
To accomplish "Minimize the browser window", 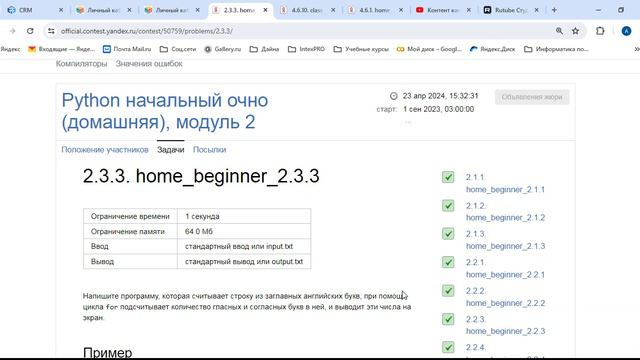I will pos(598,10).
